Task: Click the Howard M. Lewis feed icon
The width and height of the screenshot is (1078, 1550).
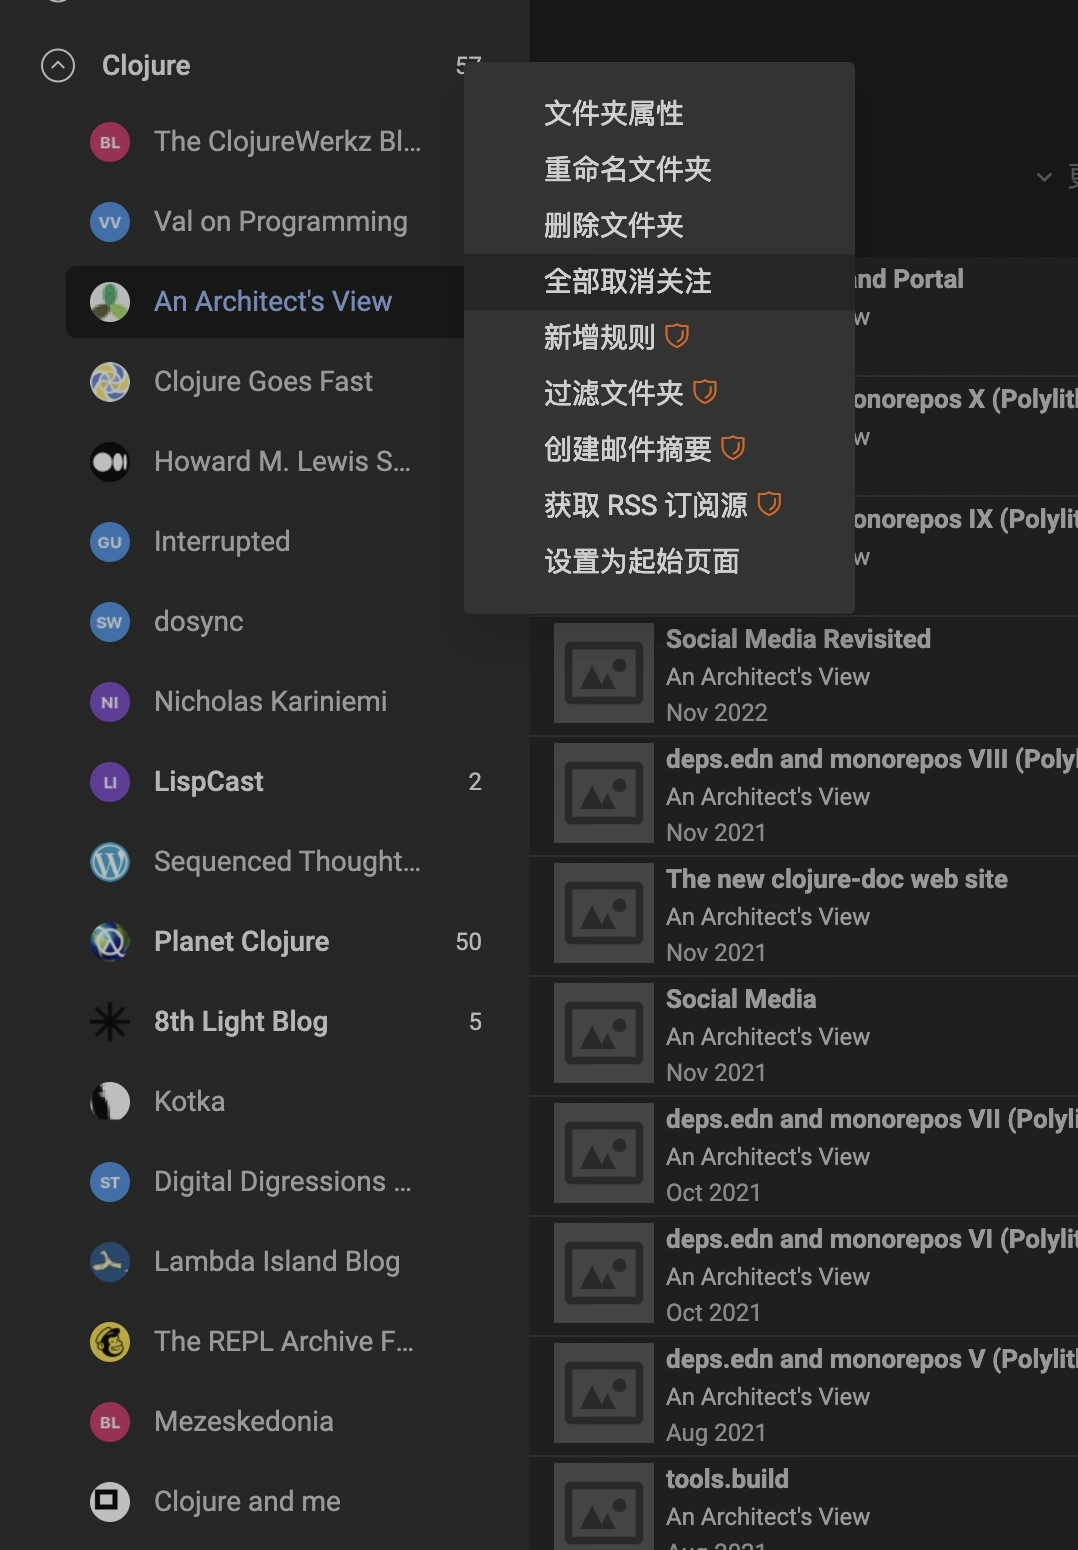Action: [x=110, y=462]
